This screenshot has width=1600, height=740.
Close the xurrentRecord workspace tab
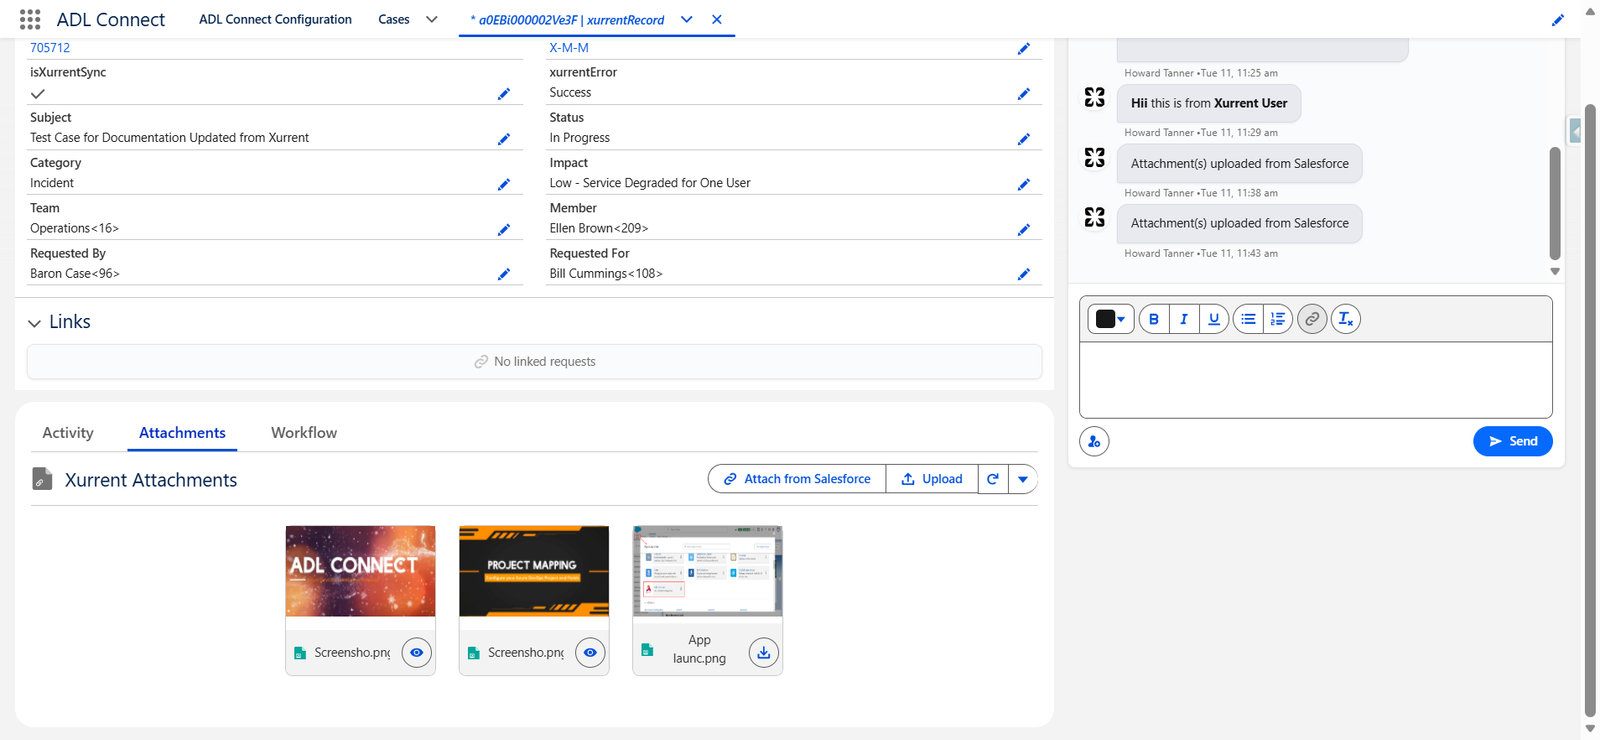pyautogui.click(x=717, y=19)
